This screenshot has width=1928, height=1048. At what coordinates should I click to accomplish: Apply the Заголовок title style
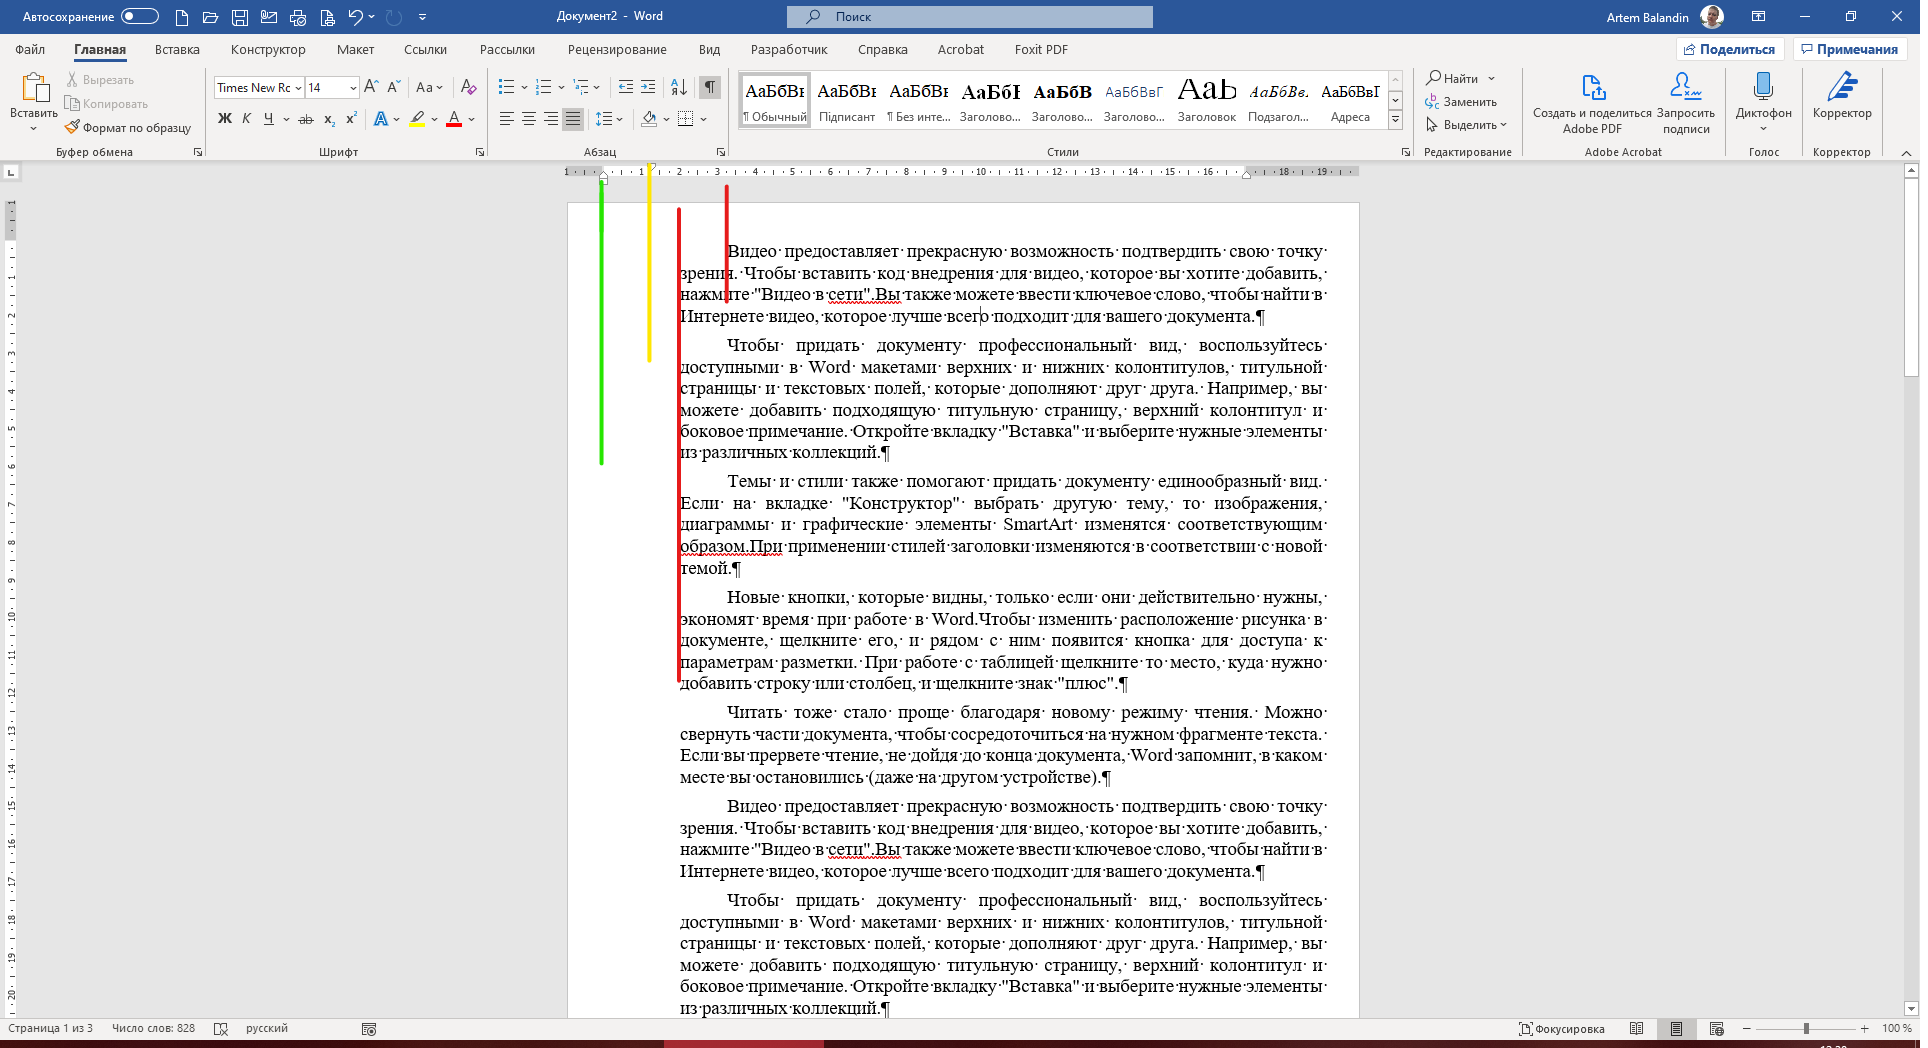[x=1207, y=100]
